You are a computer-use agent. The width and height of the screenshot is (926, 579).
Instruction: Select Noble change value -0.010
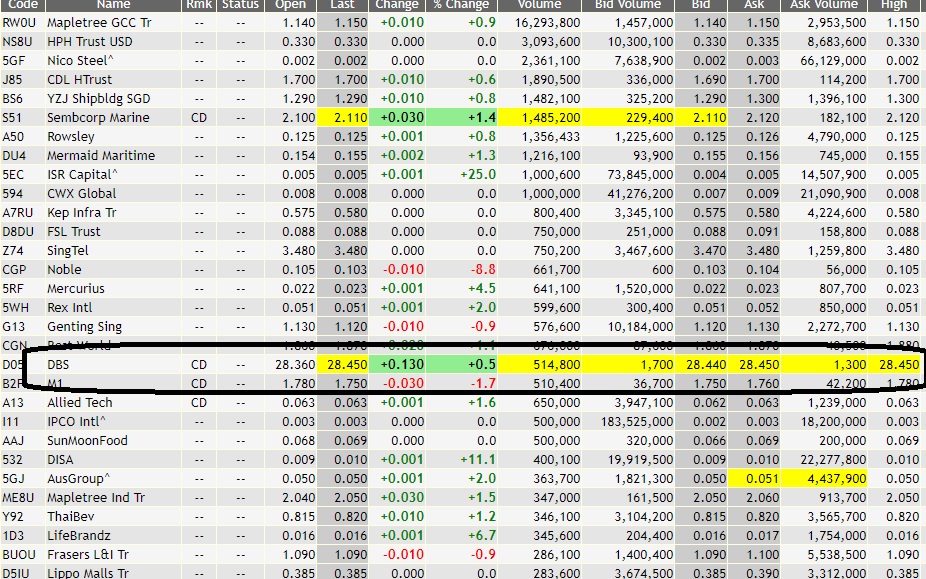403,269
